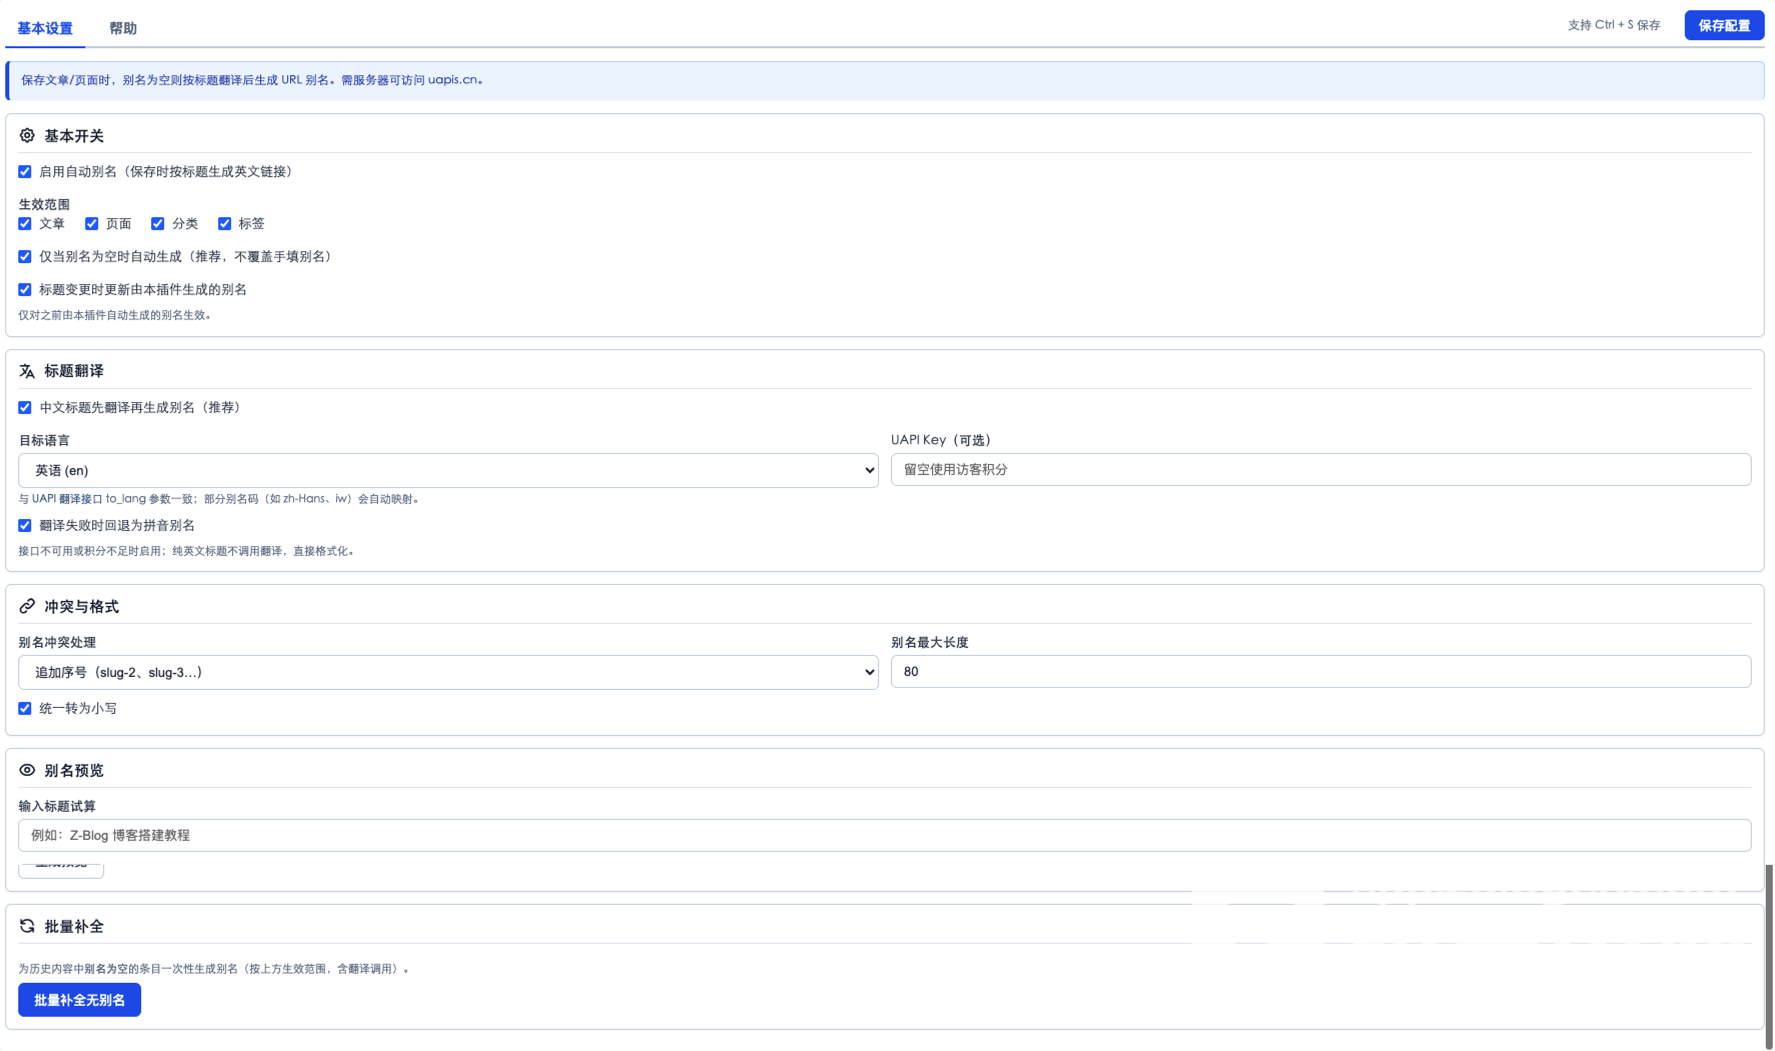Focus the 别名最大长度 field showing 80
Viewport: 1775px width, 1051px height.
coord(1321,672)
